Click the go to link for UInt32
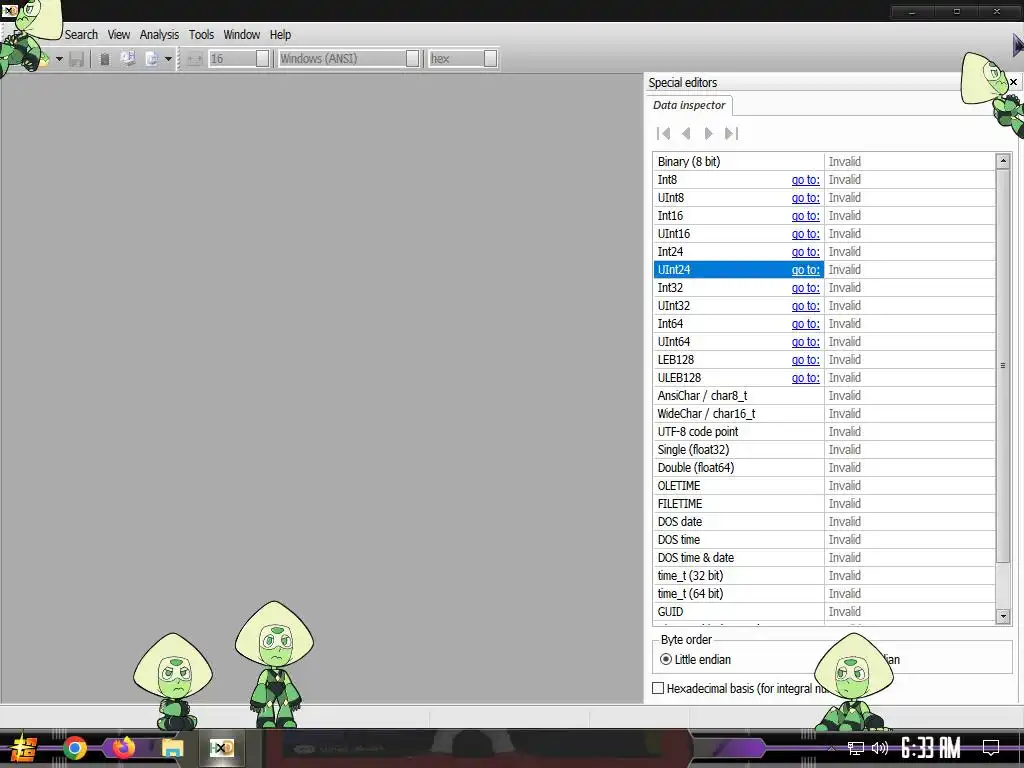The height and width of the screenshot is (768, 1024). [x=805, y=306]
